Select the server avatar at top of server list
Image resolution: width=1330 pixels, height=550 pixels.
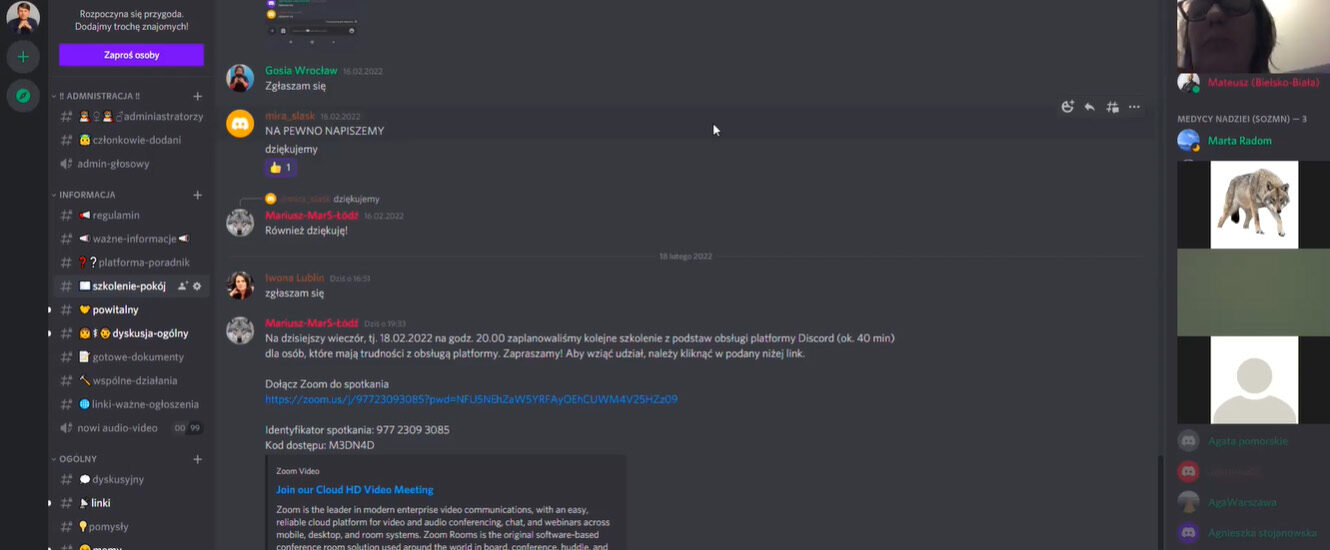coord(23,16)
